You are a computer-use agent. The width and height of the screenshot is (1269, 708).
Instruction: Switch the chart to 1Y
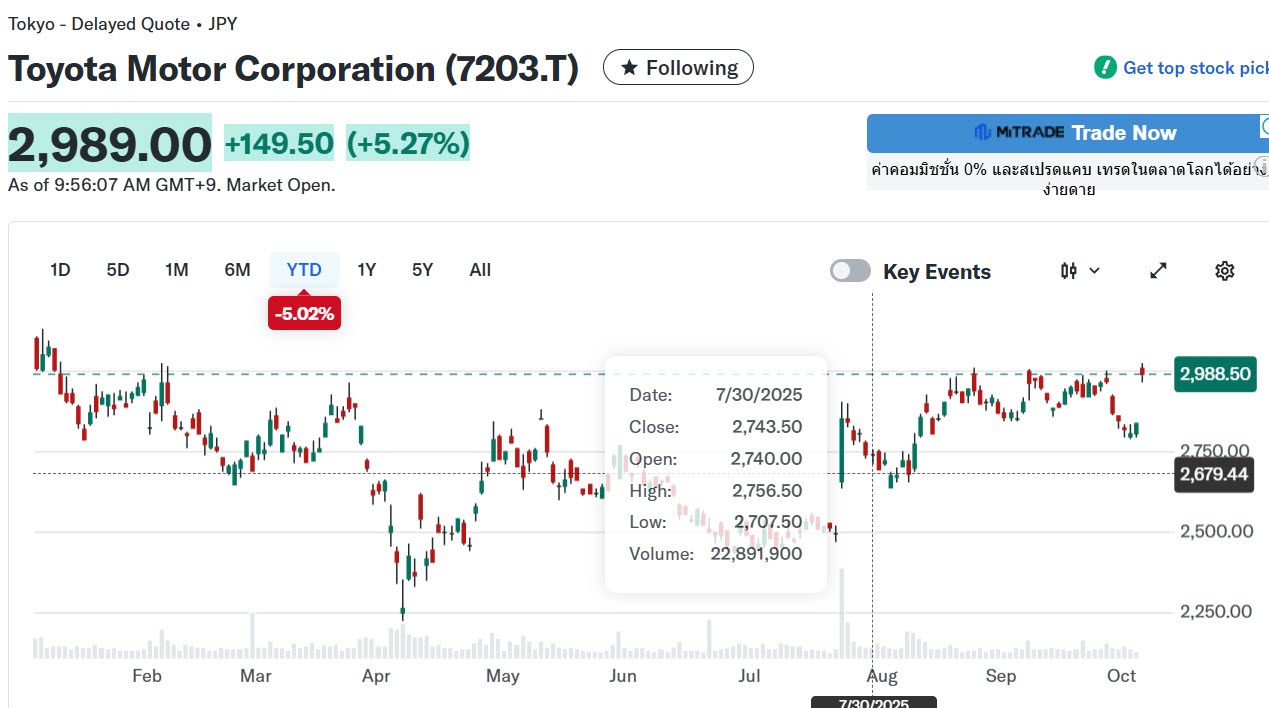tap(367, 270)
